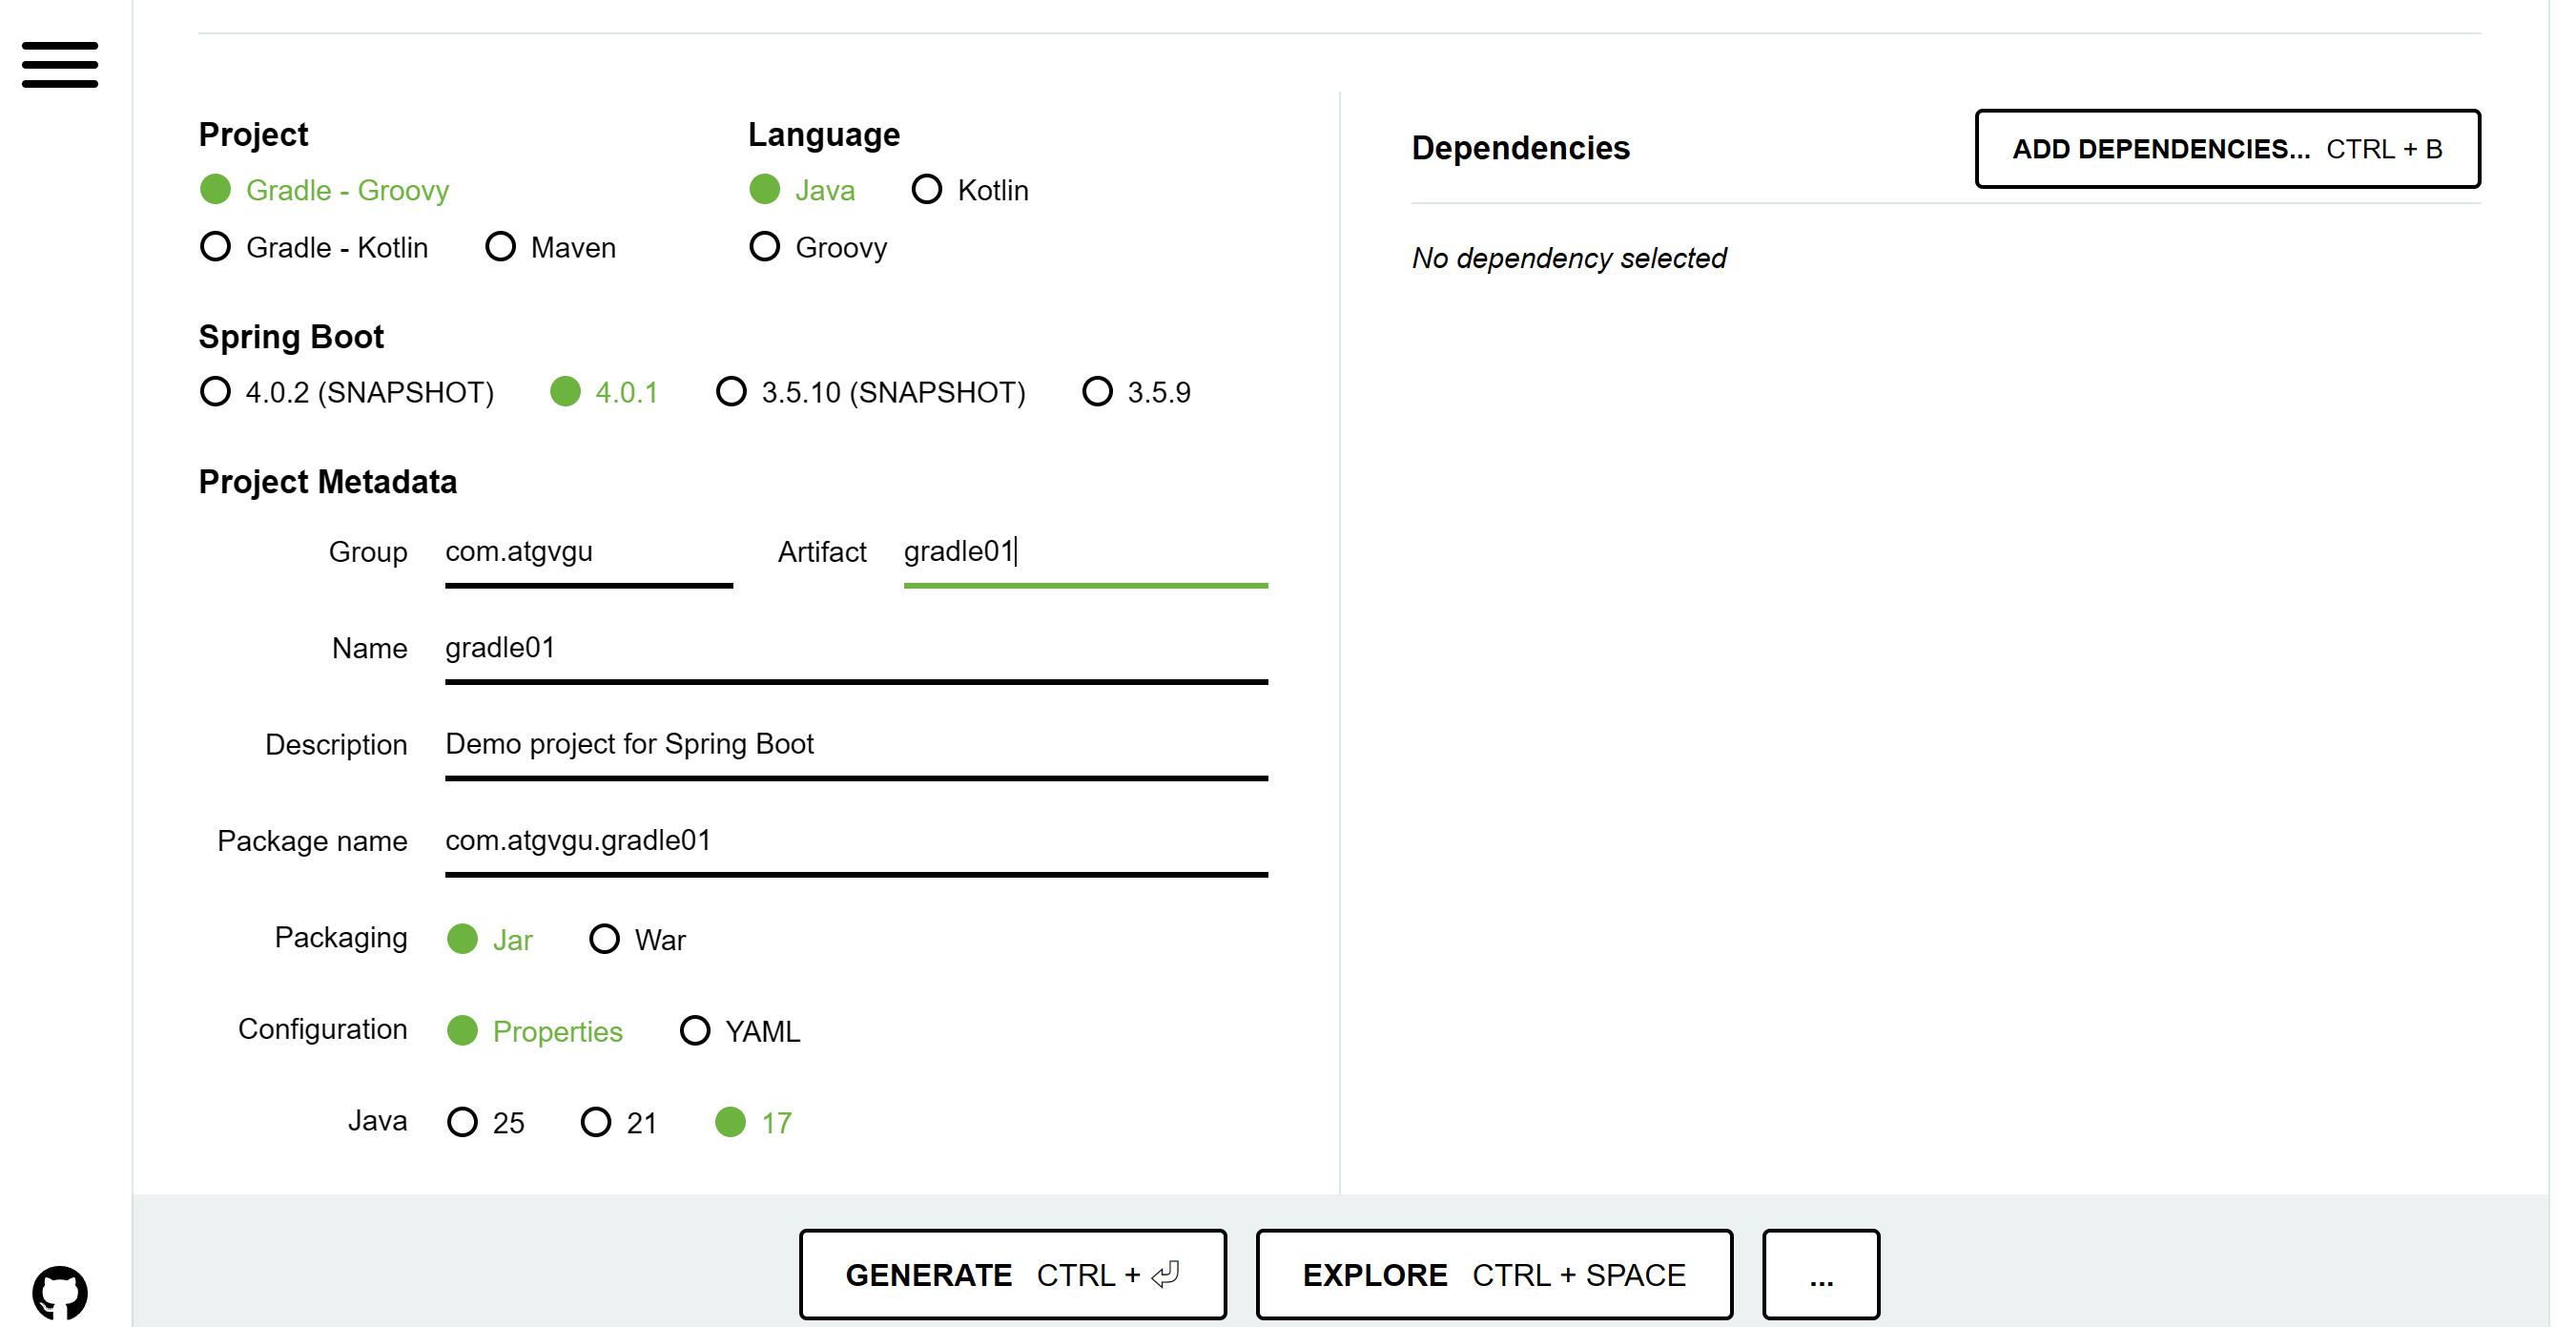
Task: Select the Gradle - Kotlin project option
Action: pyautogui.click(x=216, y=247)
